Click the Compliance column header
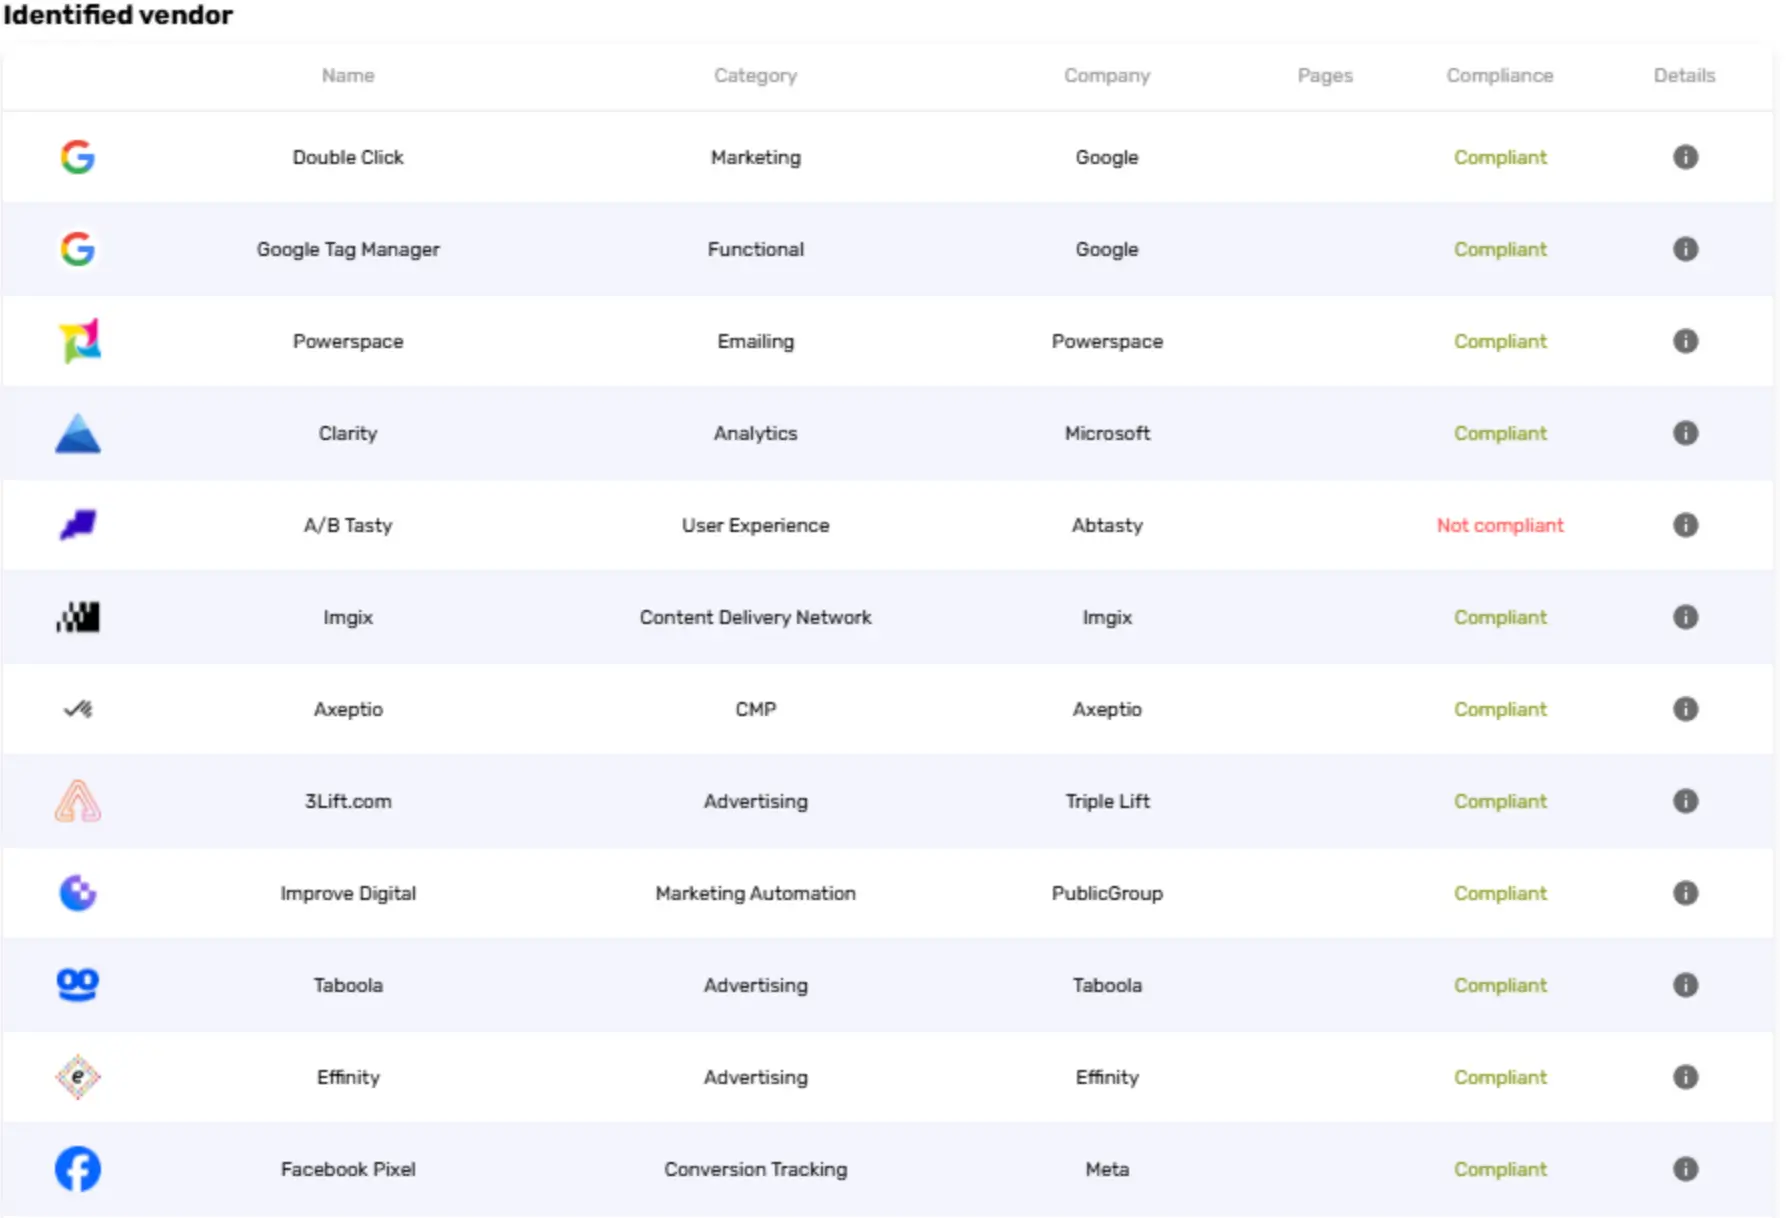Viewport: 1786px width, 1218px height. tap(1500, 75)
